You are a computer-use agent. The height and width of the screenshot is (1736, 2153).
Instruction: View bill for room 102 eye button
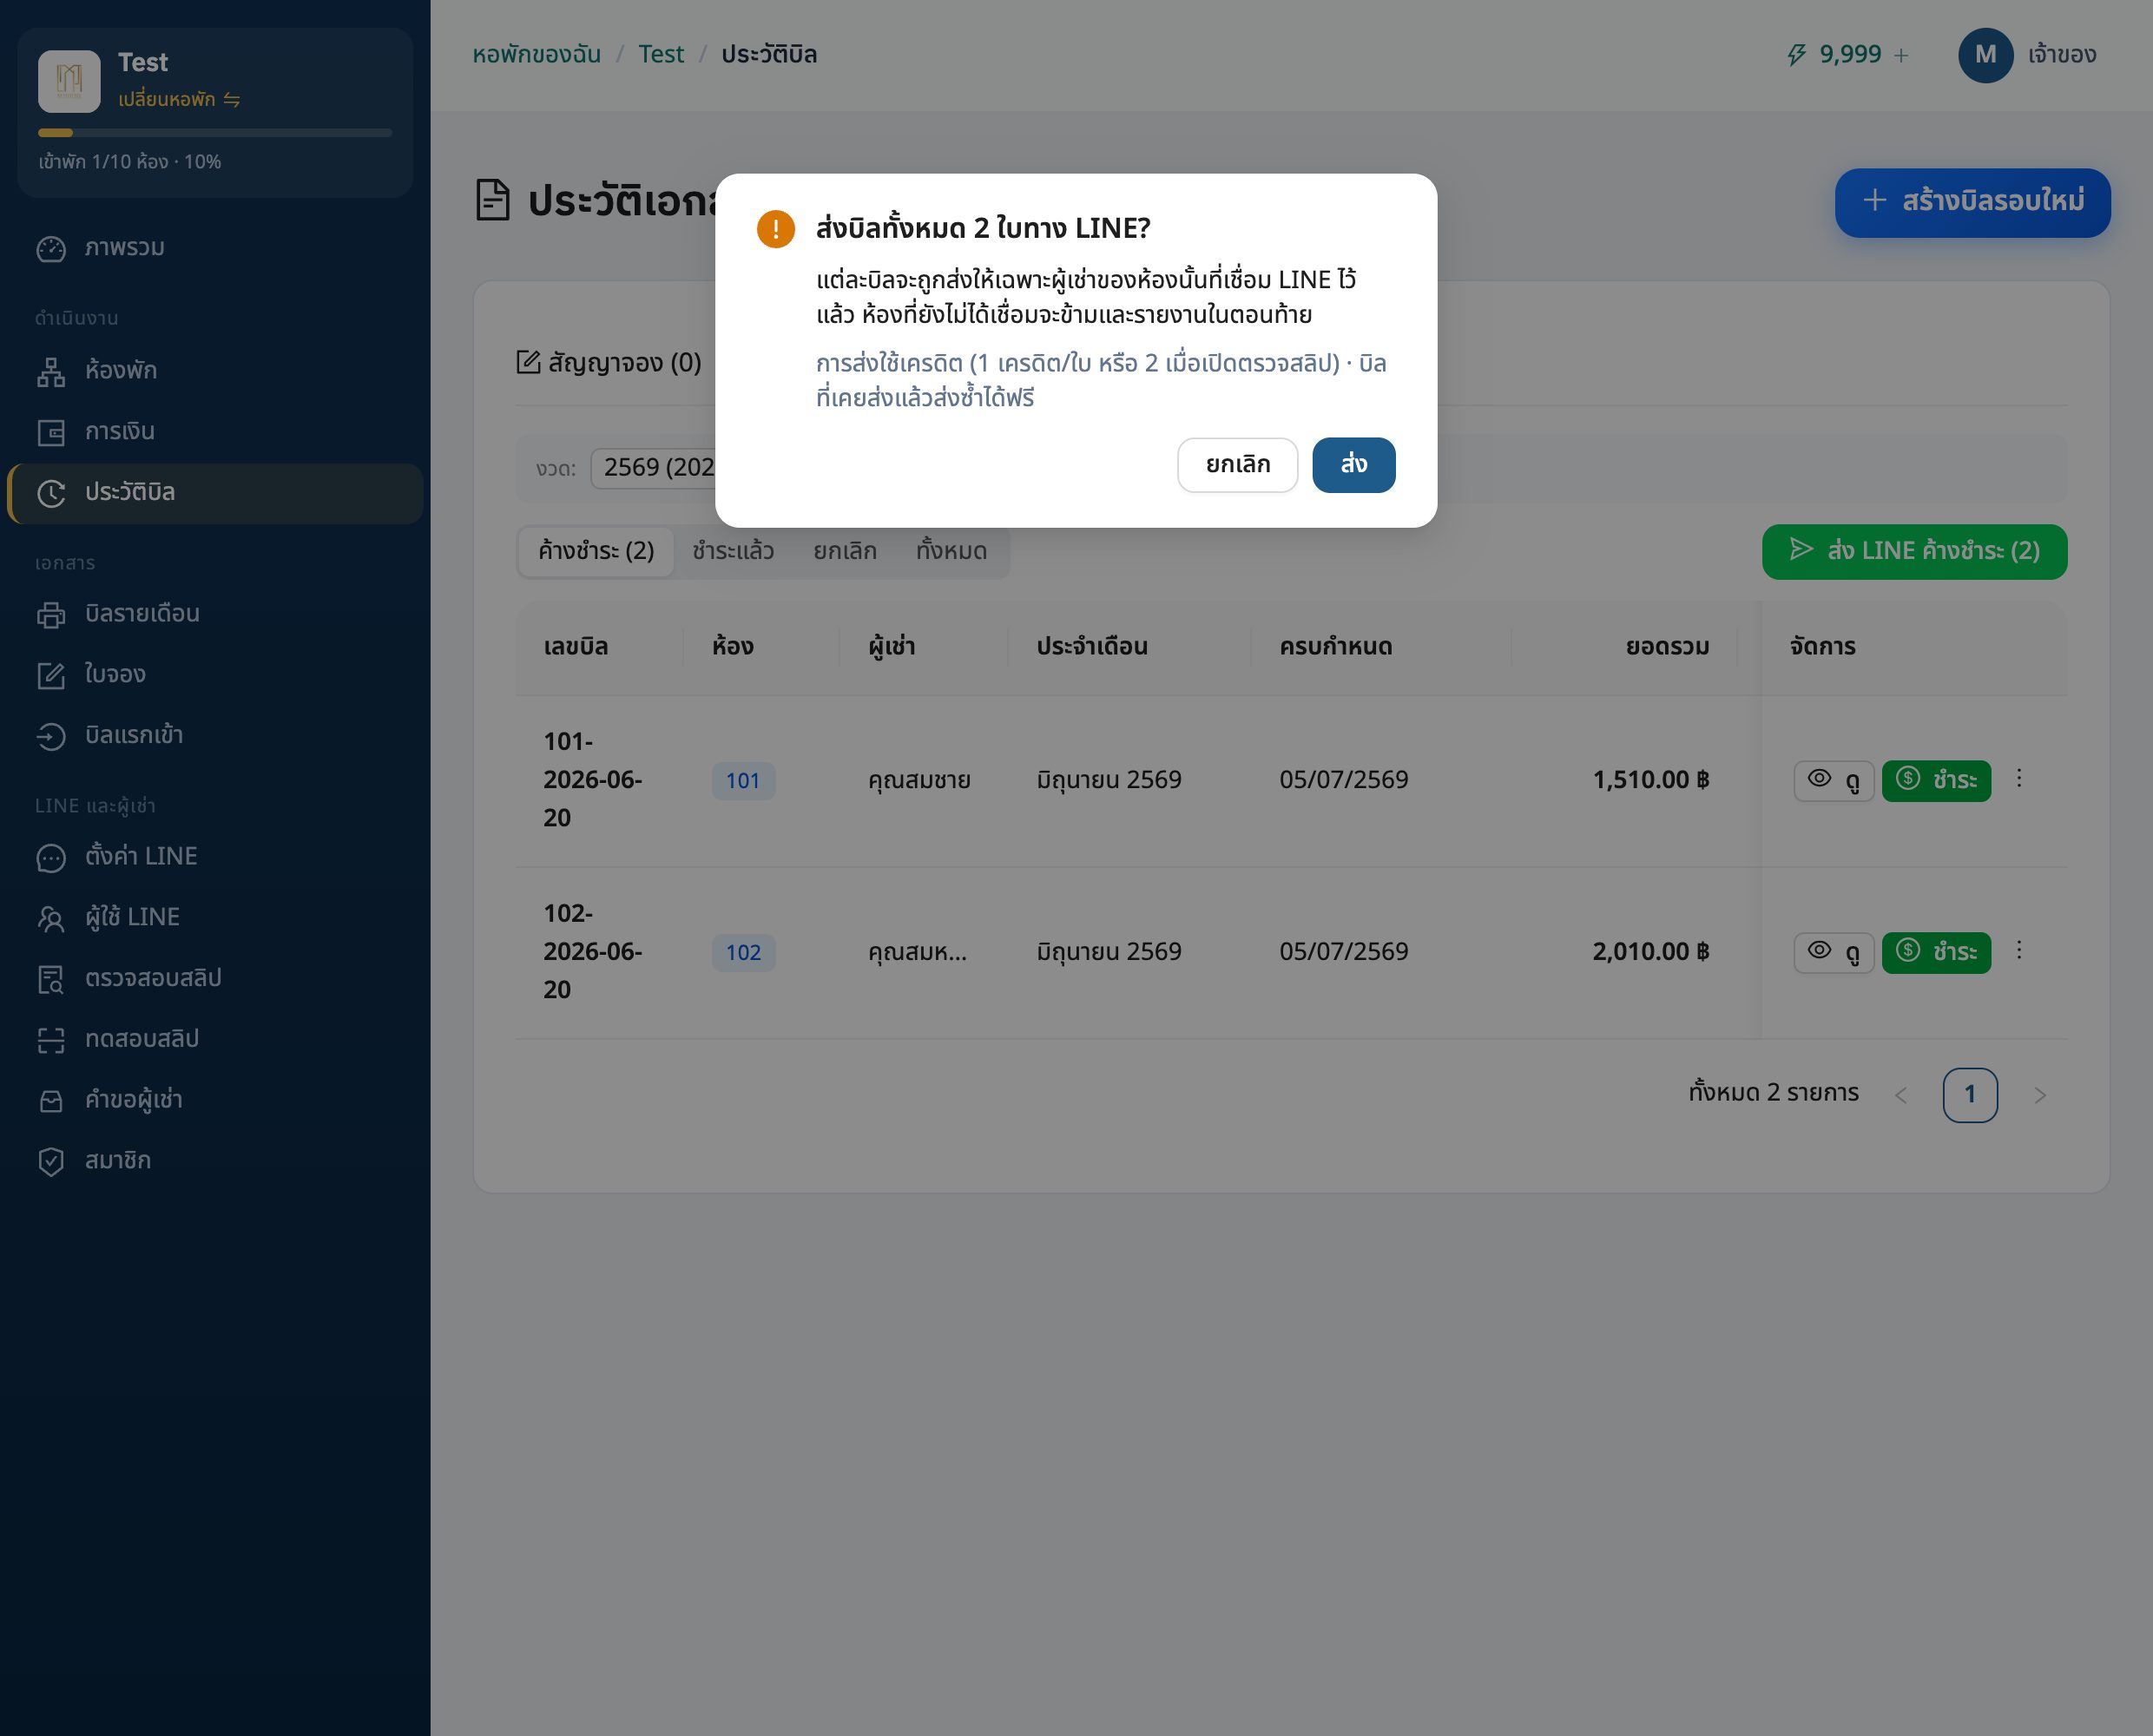tap(1833, 952)
